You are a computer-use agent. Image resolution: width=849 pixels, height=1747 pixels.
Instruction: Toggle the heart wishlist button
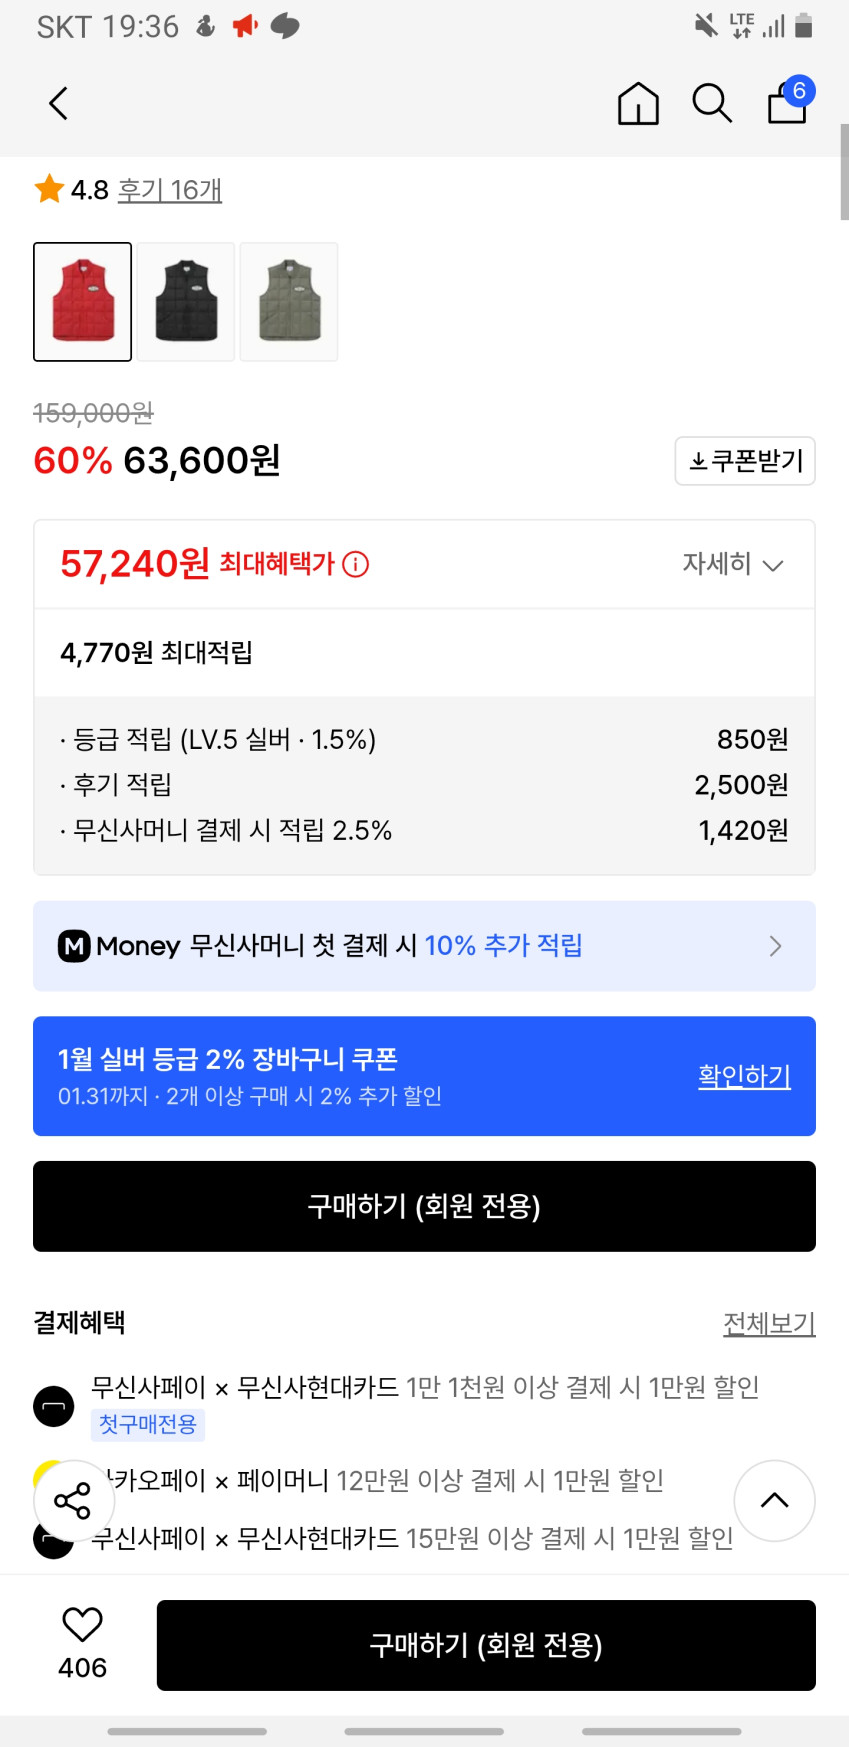click(82, 1625)
